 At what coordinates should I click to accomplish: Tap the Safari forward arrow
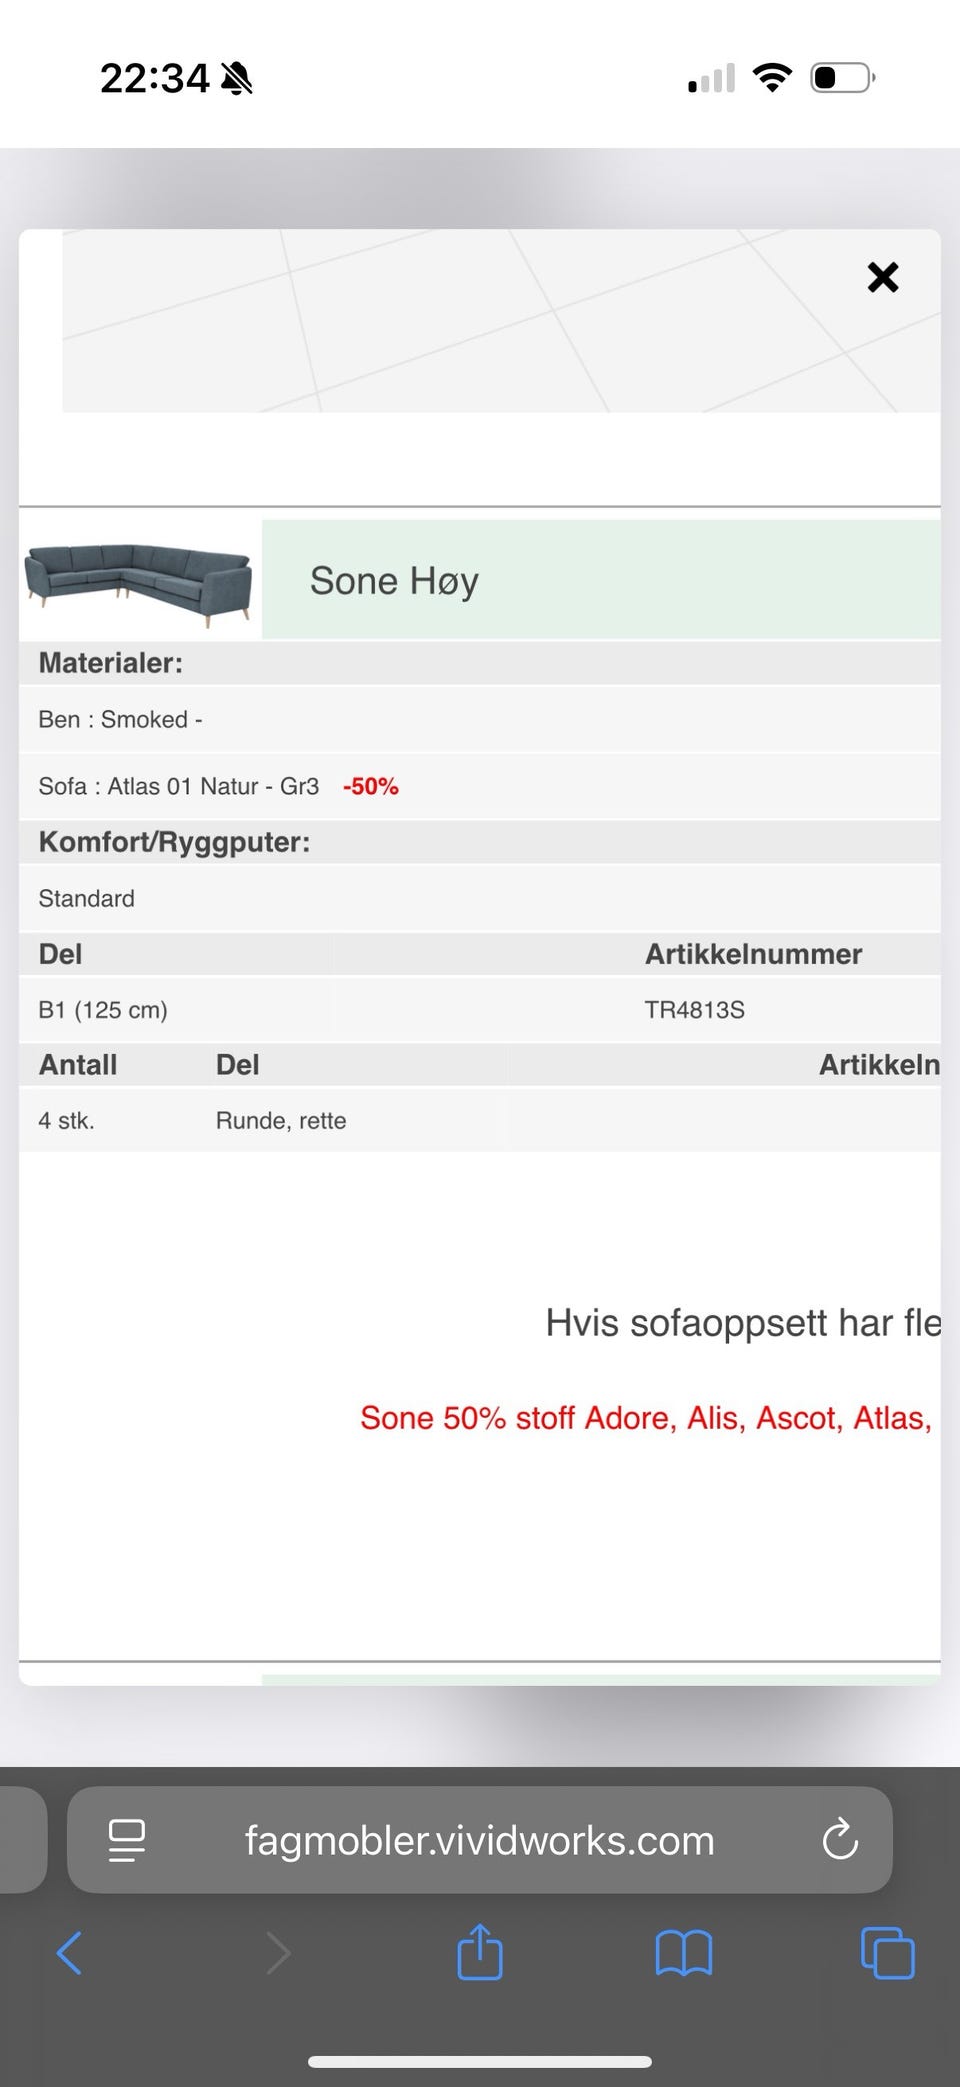(278, 1952)
